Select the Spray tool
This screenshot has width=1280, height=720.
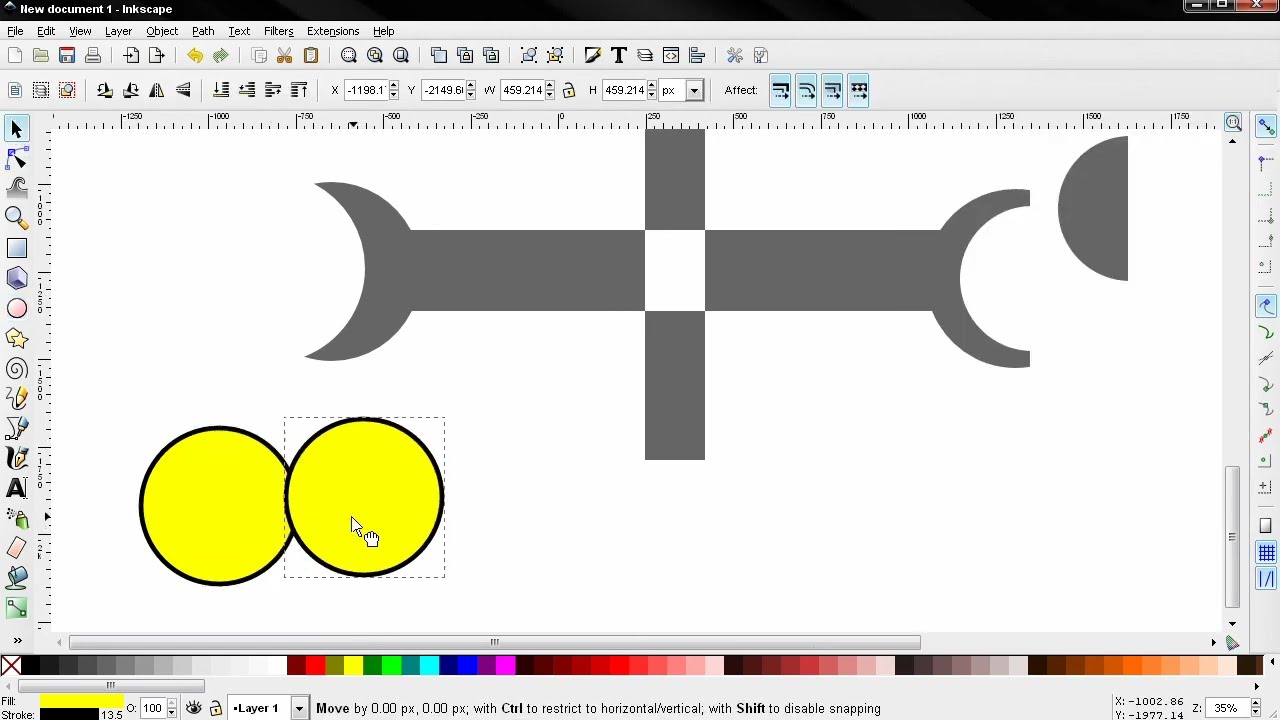[x=16, y=518]
